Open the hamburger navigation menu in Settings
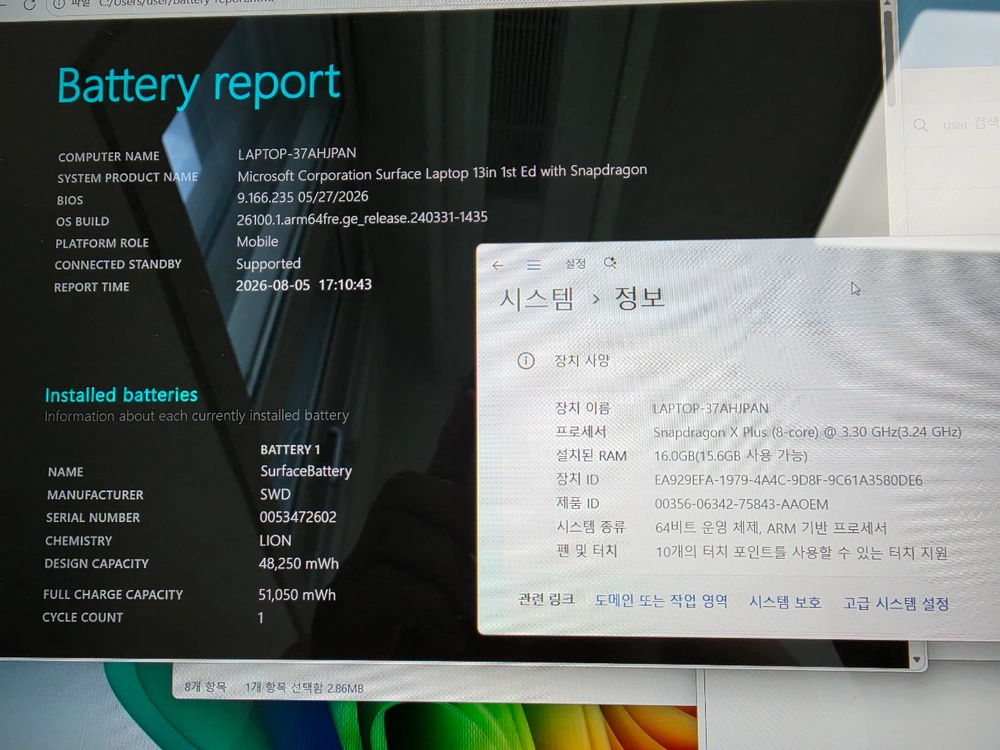This screenshot has height=750, width=1000. (x=534, y=265)
